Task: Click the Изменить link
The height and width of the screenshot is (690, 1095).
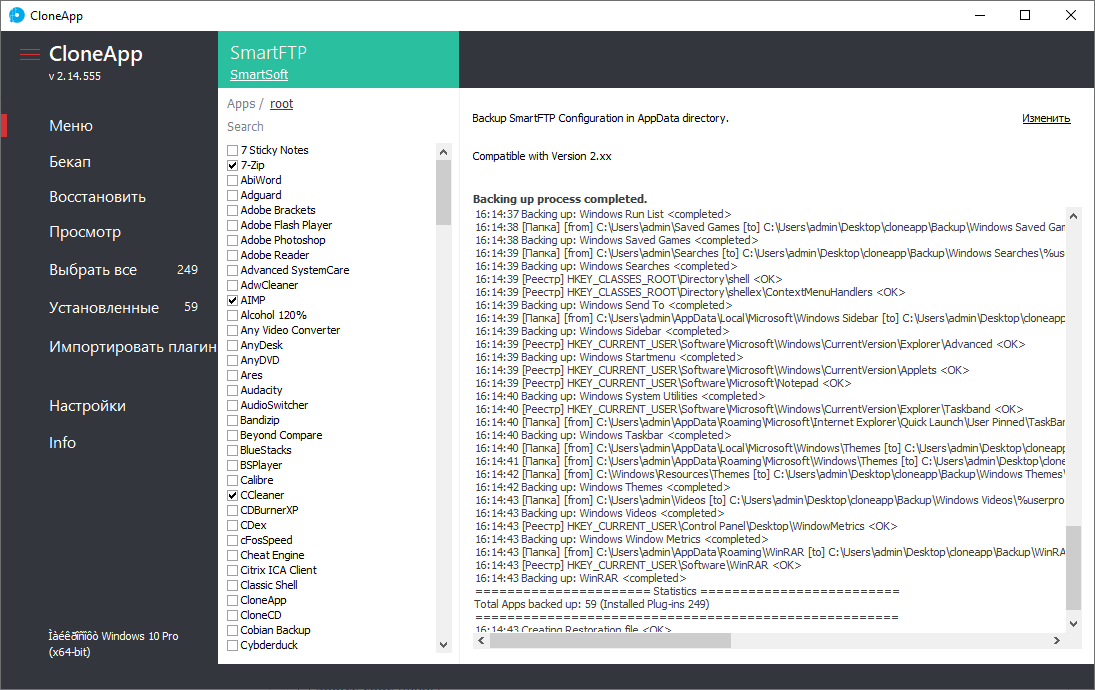Action: tap(1046, 118)
